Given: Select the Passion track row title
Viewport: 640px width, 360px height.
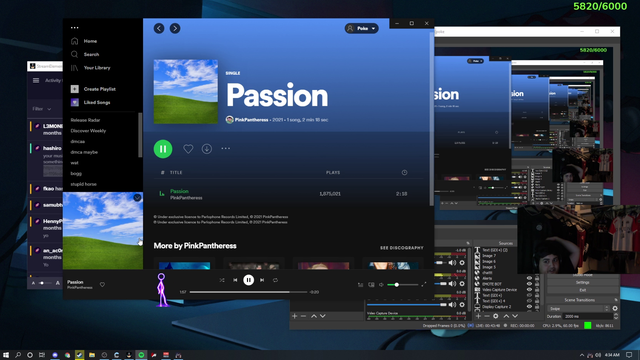Looking at the screenshot, I should pyautogui.click(x=179, y=191).
